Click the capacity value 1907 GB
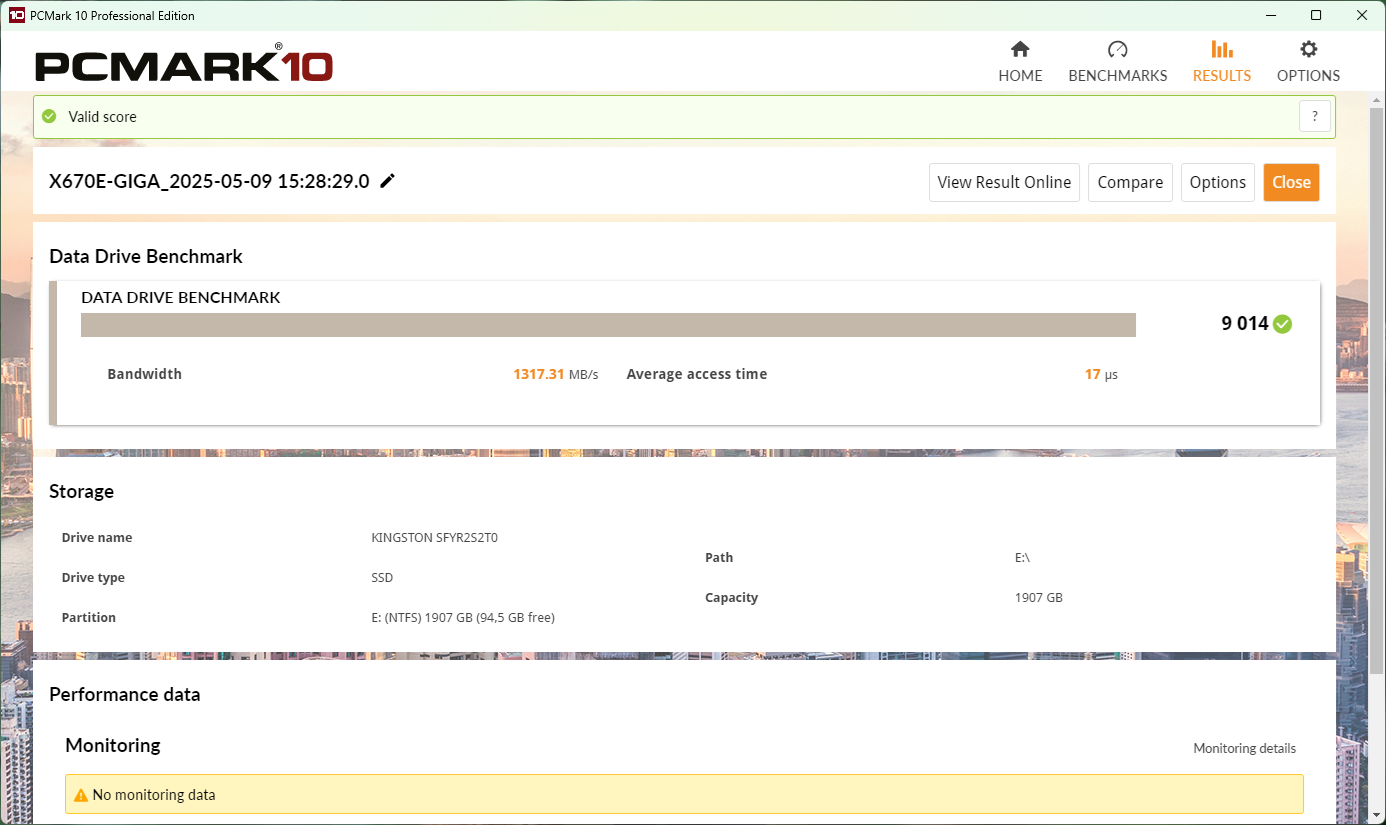This screenshot has height=825, width=1386. (x=1039, y=597)
